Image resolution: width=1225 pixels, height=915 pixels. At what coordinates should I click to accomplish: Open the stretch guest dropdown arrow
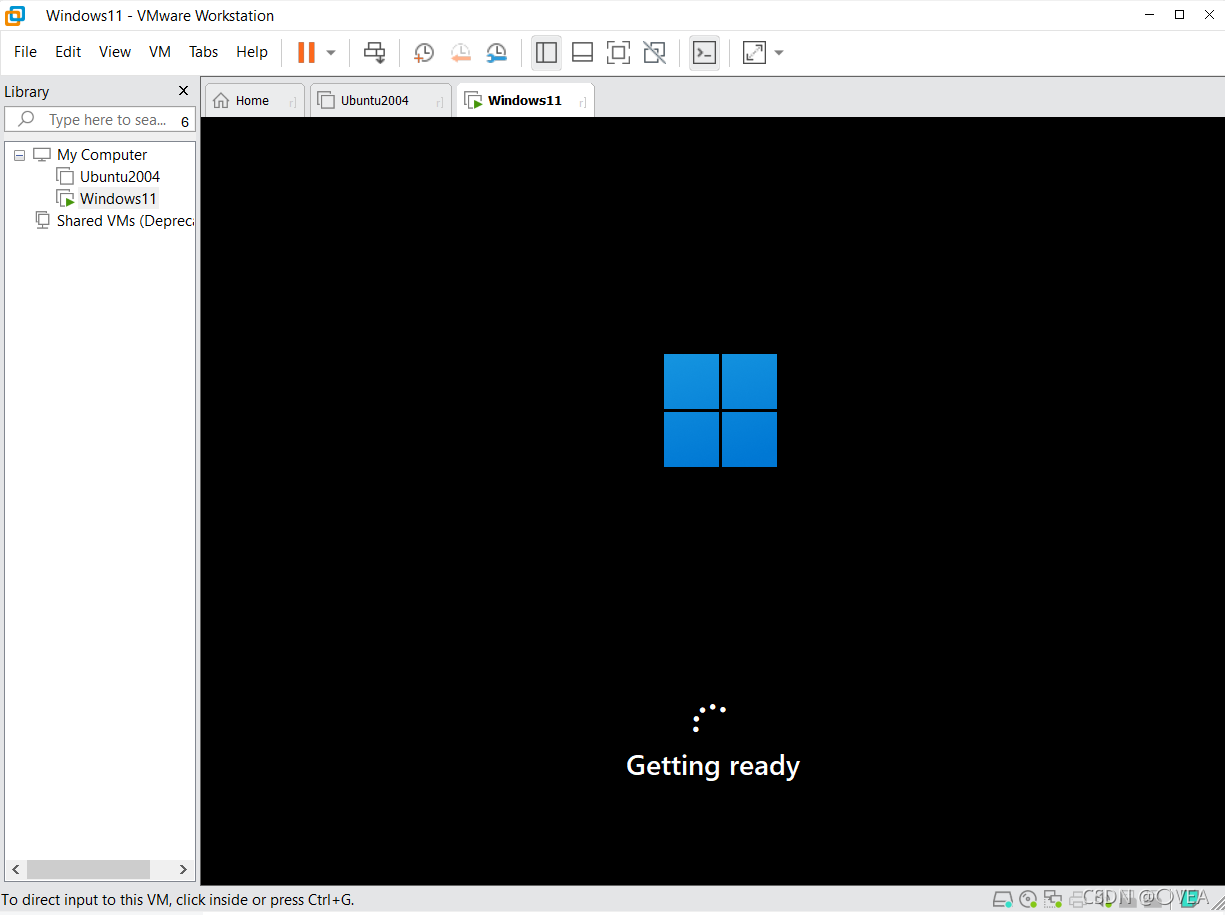[x=779, y=52]
